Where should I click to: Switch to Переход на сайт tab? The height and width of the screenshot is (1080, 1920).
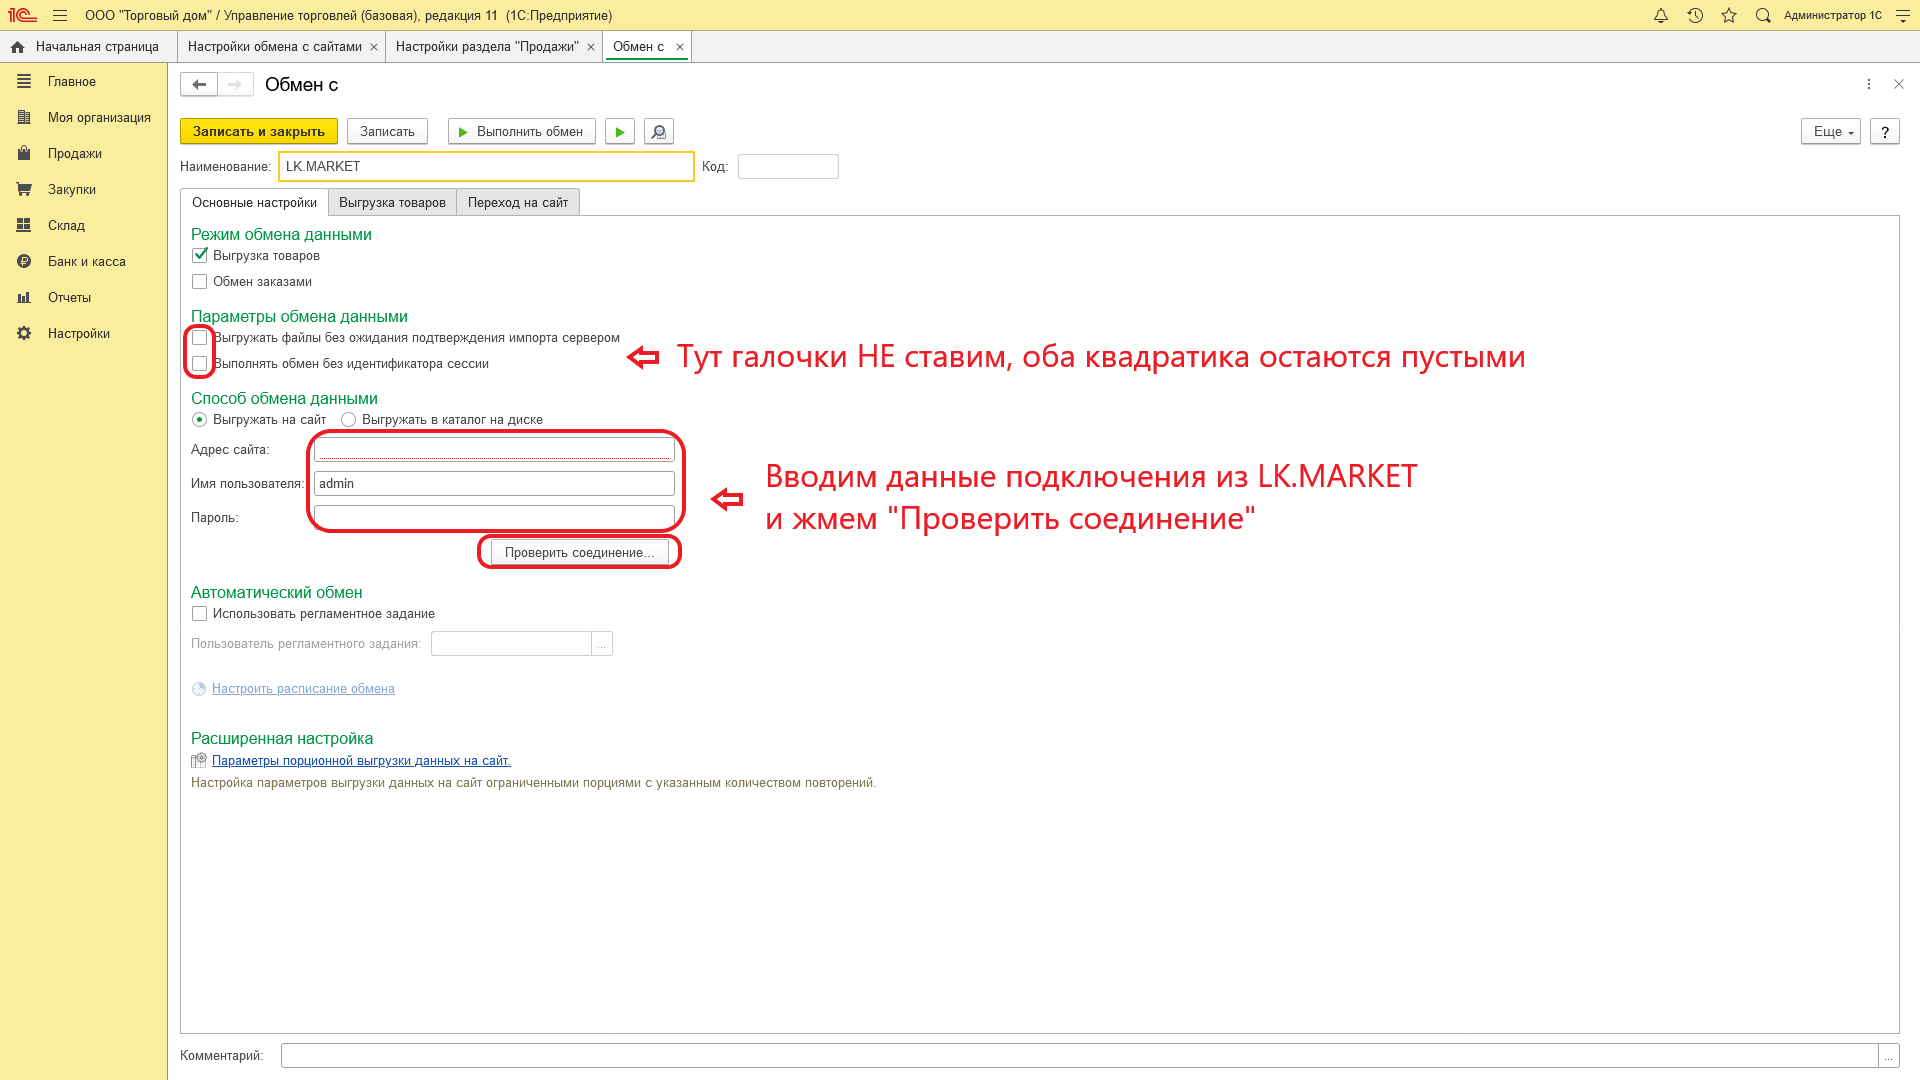pyautogui.click(x=518, y=202)
